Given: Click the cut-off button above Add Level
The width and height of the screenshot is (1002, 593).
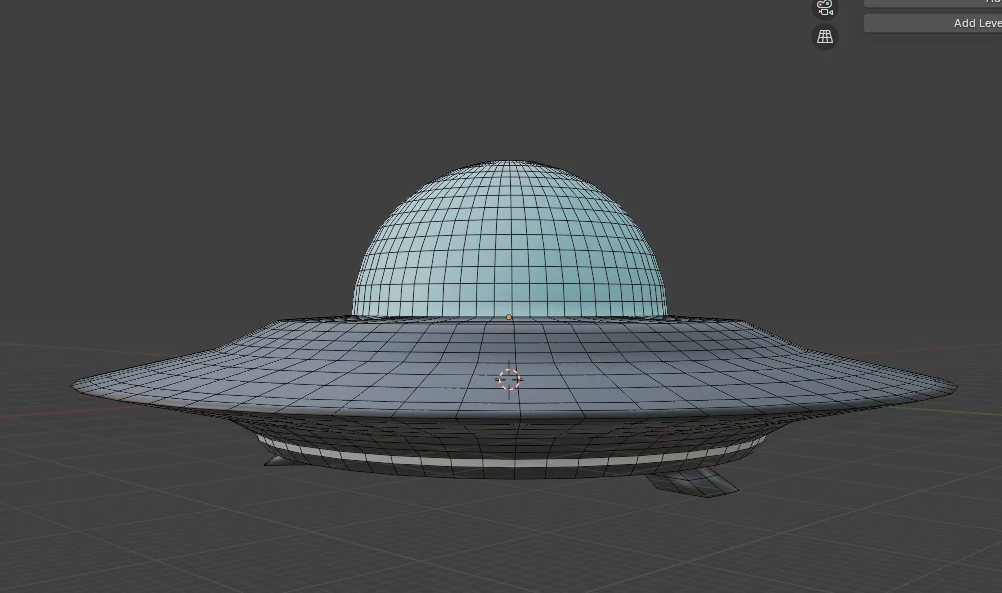Looking at the screenshot, I should tap(933, 3).
